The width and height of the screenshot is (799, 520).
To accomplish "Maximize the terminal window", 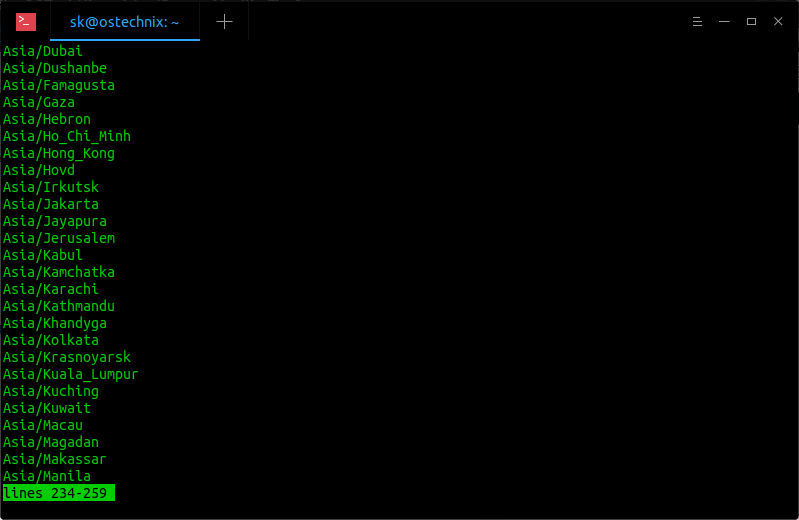I will pos(751,21).
